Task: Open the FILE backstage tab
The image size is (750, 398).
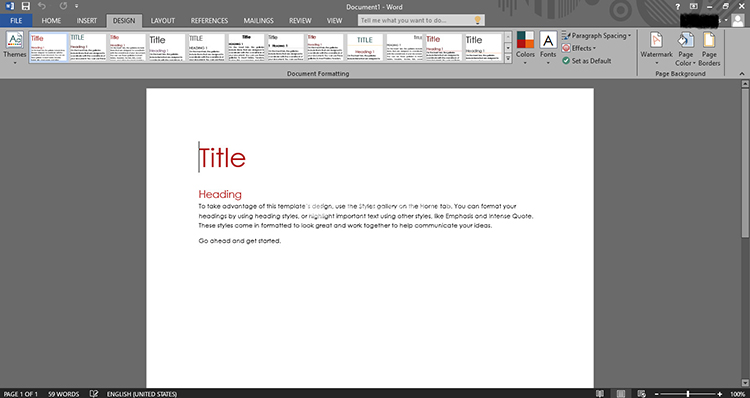Action: [x=16, y=21]
